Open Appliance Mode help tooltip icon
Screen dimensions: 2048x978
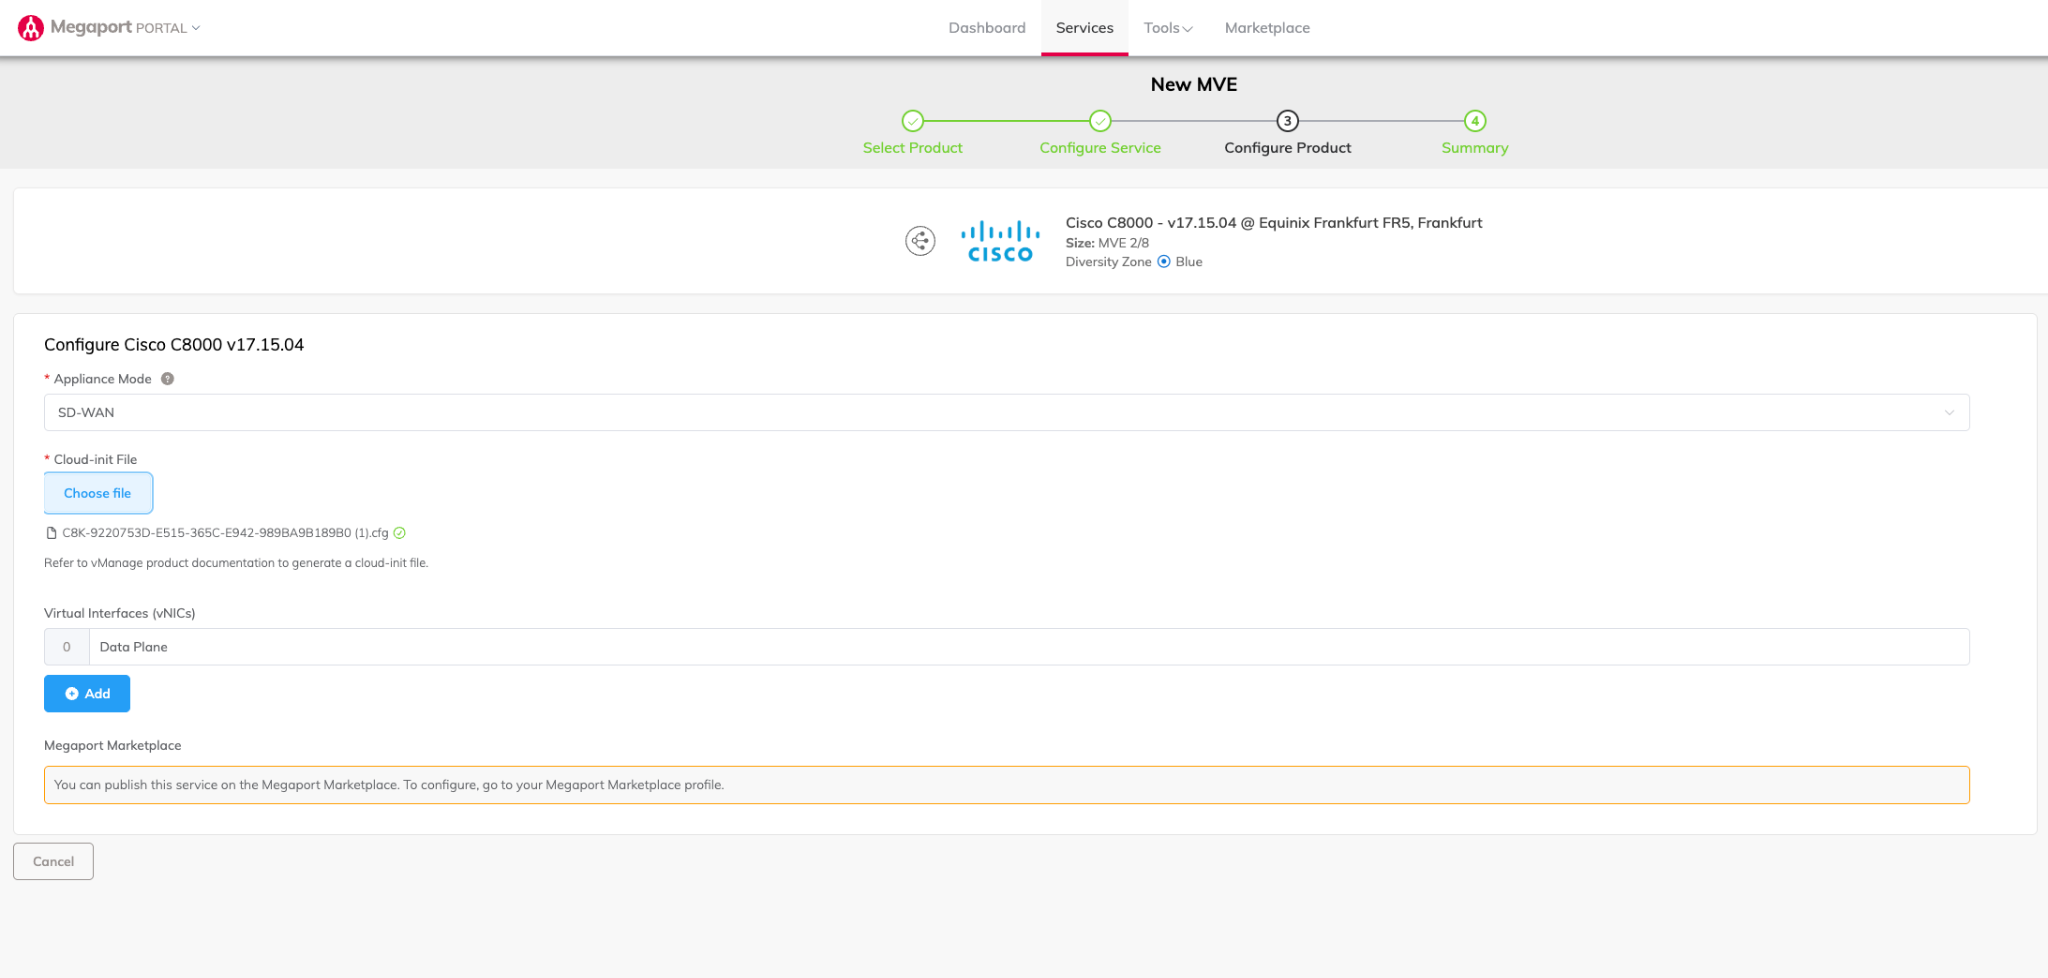tap(168, 379)
